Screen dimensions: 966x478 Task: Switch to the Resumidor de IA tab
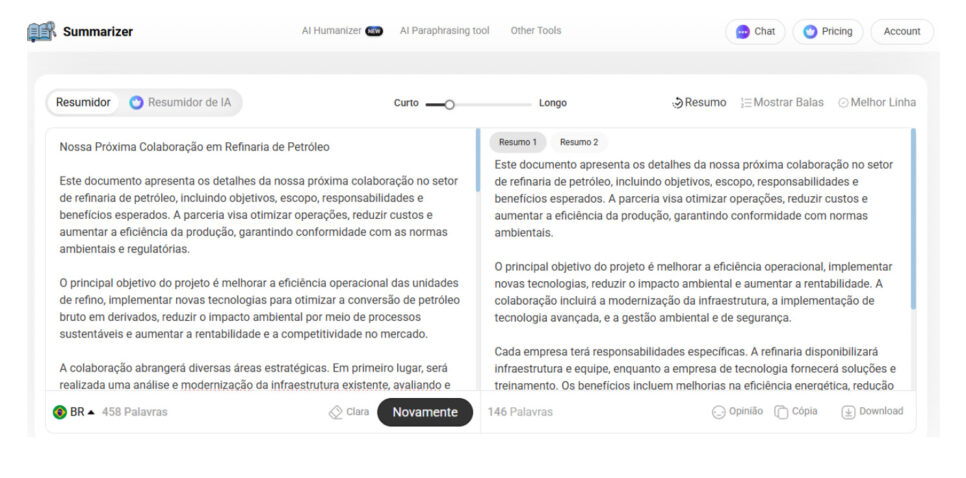point(180,103)
